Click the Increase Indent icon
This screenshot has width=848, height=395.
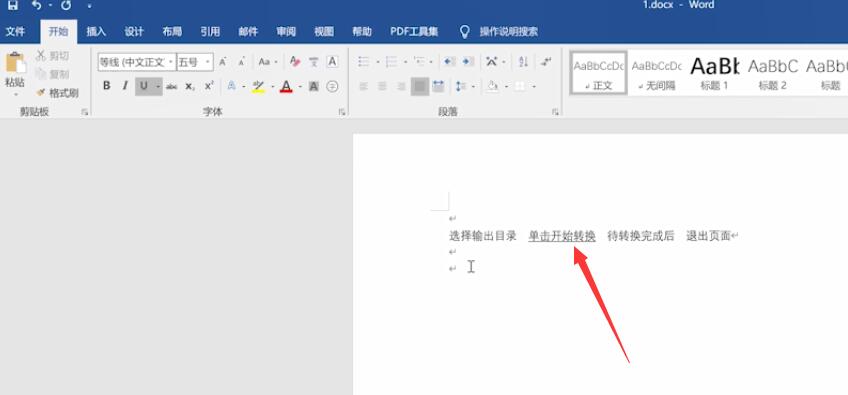(x=468, y=62)
